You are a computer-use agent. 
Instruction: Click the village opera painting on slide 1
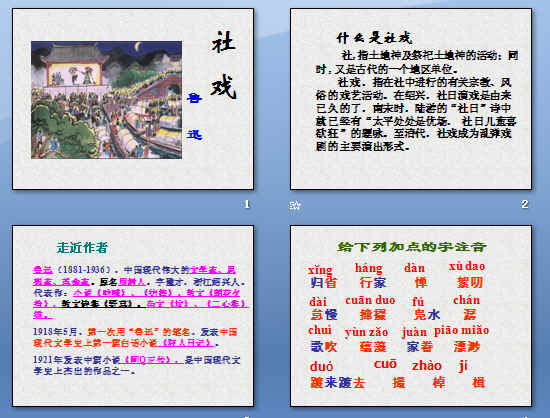point(106,100)
